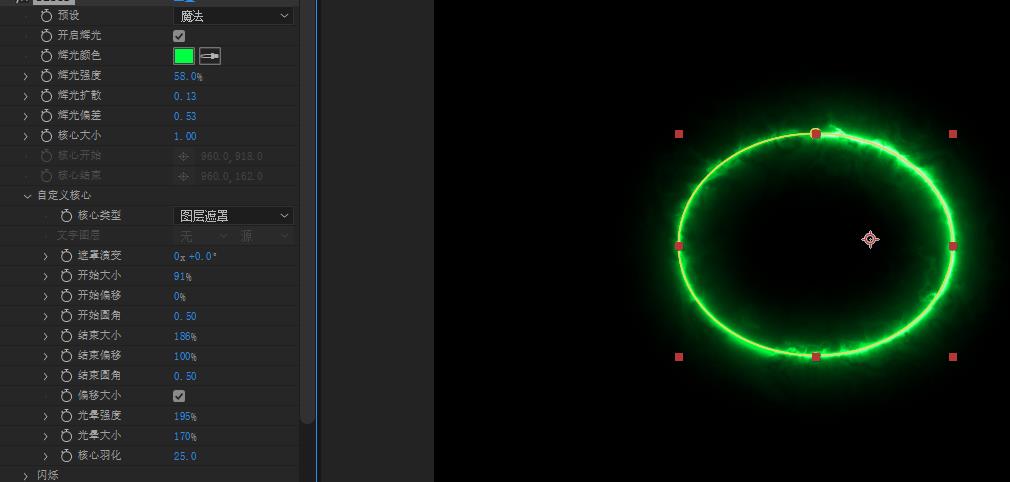Click the 25.0 核心羽化 value
The image size is (1010, 482).
[185, 456]
